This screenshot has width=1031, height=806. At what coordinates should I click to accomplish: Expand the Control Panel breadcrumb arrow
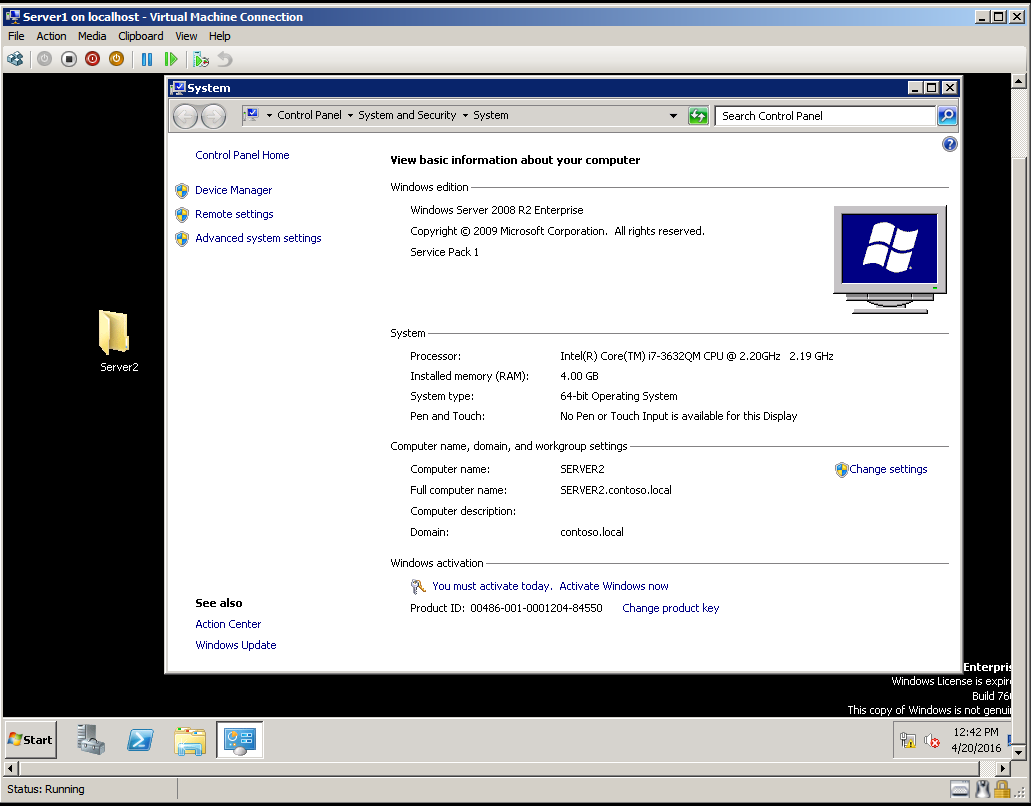(x=350, y=116)
